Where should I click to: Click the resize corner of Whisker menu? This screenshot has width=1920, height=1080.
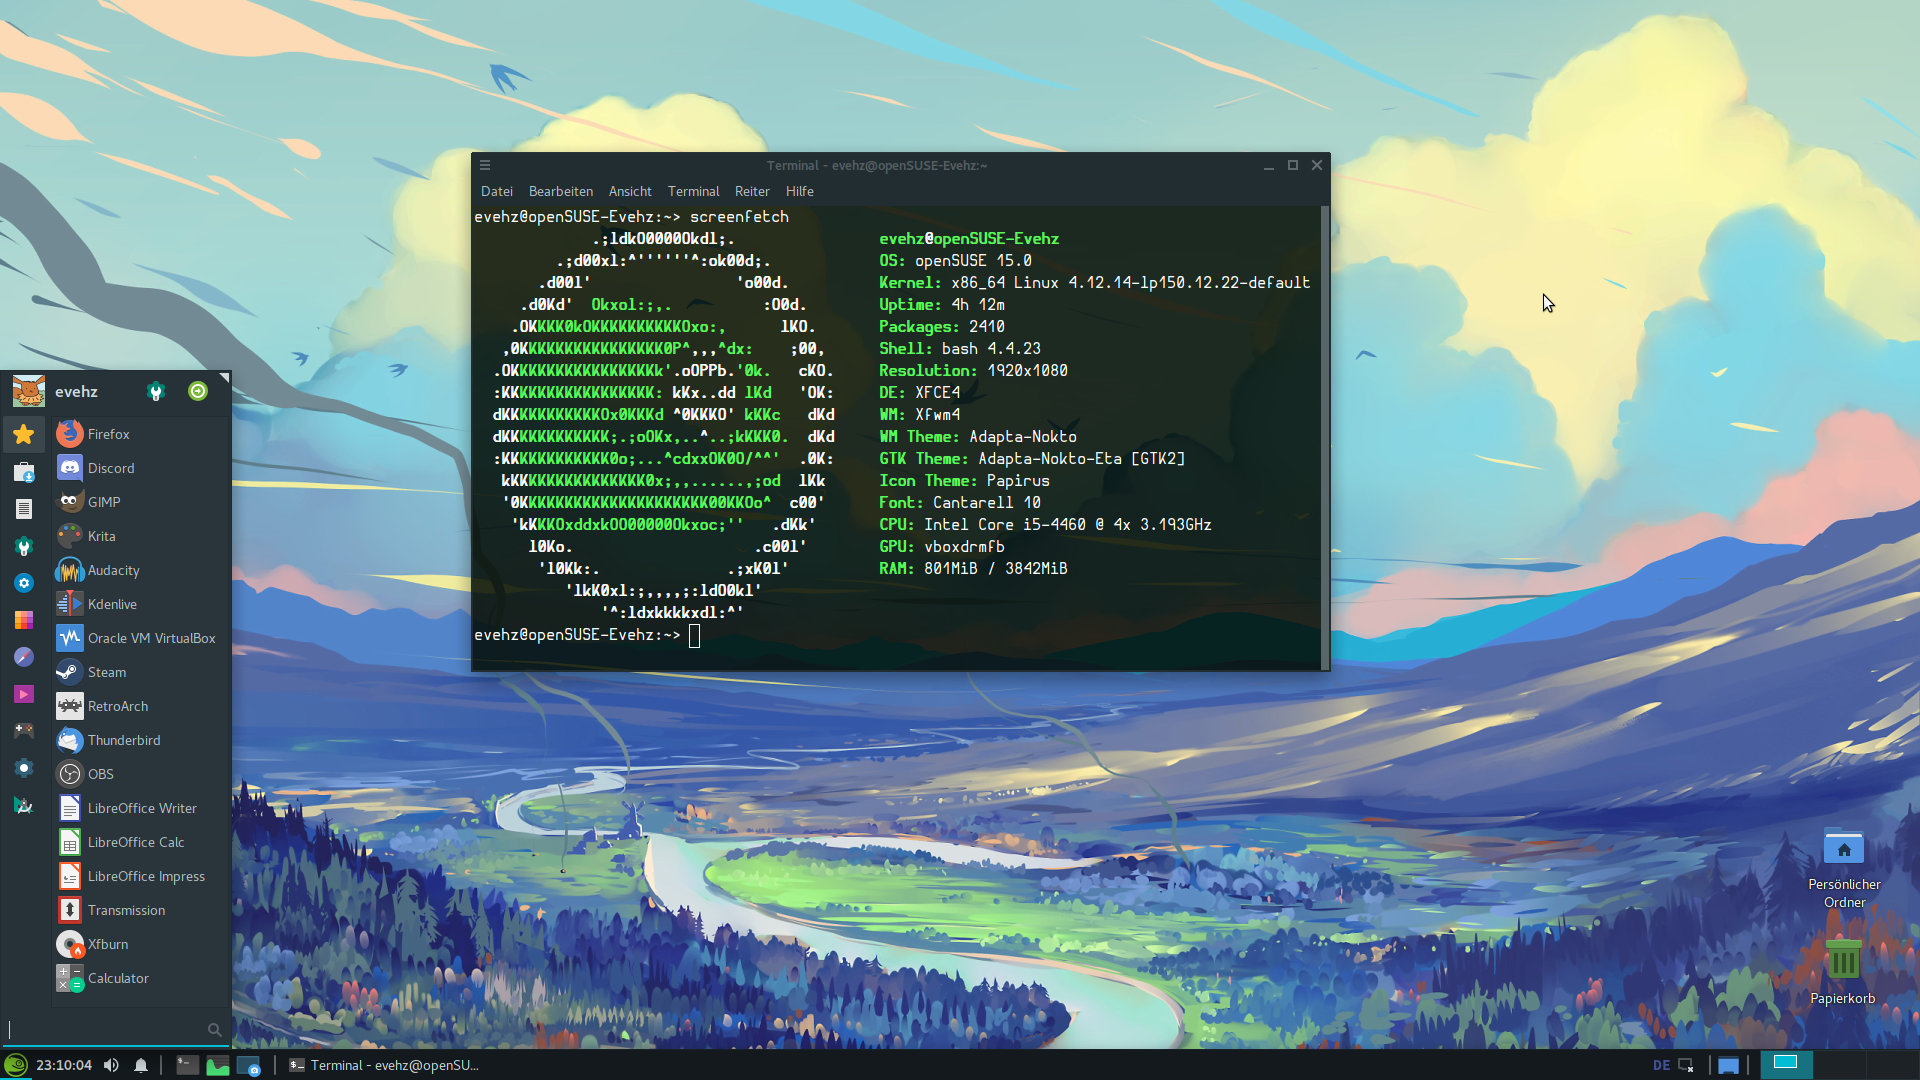point(225,377)
